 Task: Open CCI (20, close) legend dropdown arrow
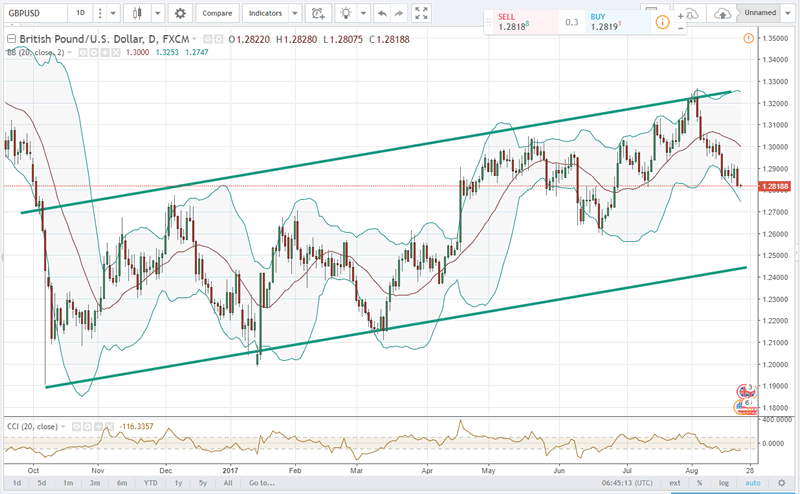pyautogui.click(x=63, y=427)
